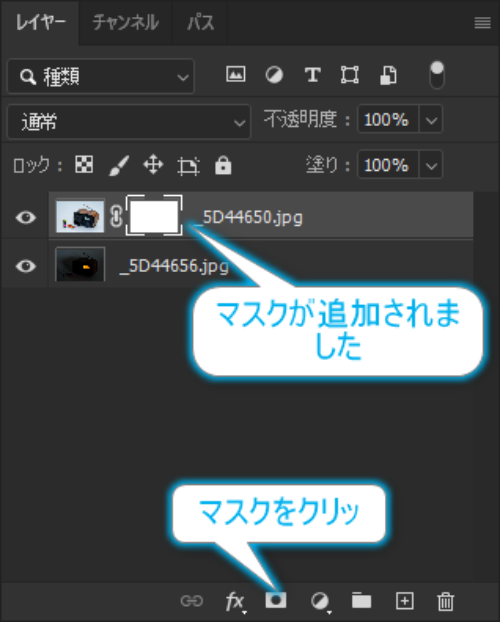Image resolution: width=500 pixels, height=622 pixels.
Task: Delete layer using the trash icon
Action: point(446,601)
